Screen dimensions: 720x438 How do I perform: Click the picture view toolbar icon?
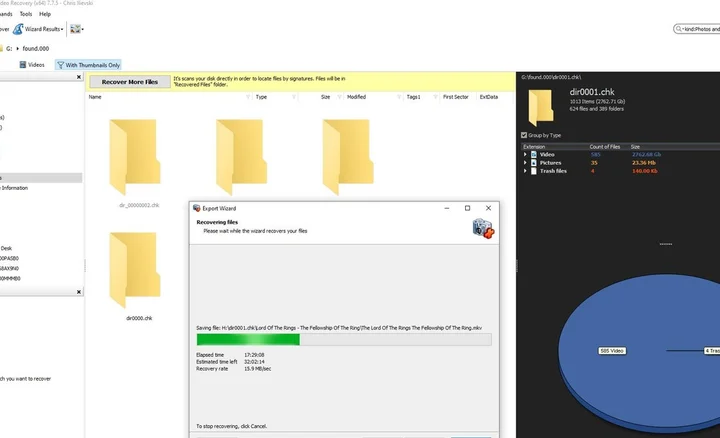tap(77, 30)
